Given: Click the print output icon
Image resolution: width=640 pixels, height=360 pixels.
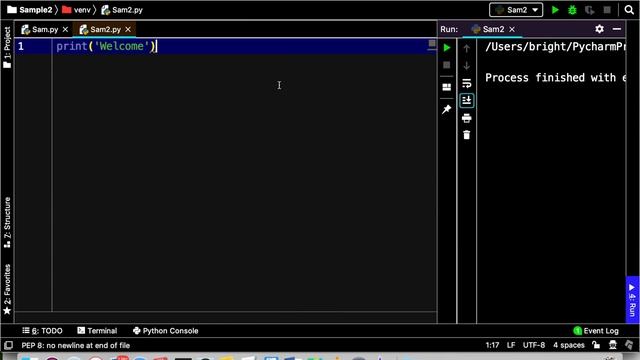Looking at the screenshot, I should [x=467, y=118].
